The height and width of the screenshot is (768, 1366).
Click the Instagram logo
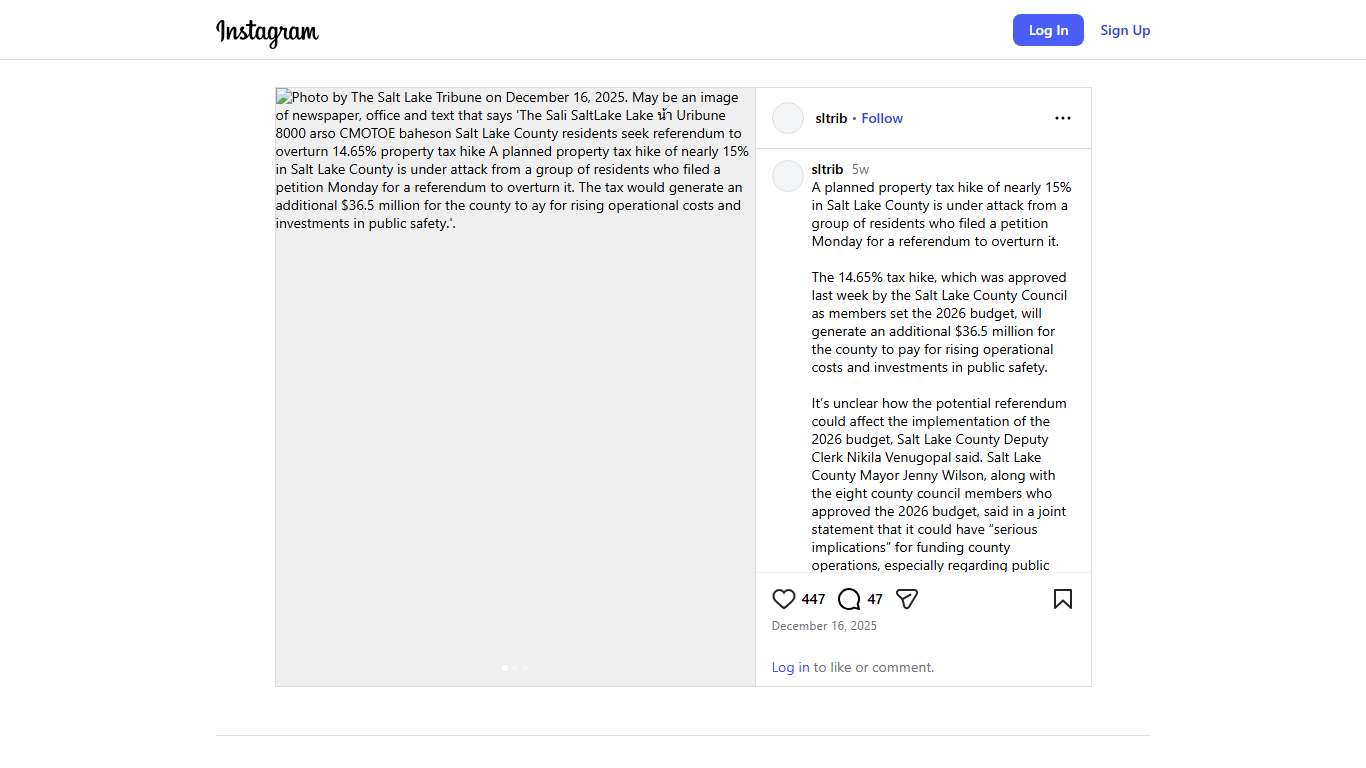coord(267,32)
